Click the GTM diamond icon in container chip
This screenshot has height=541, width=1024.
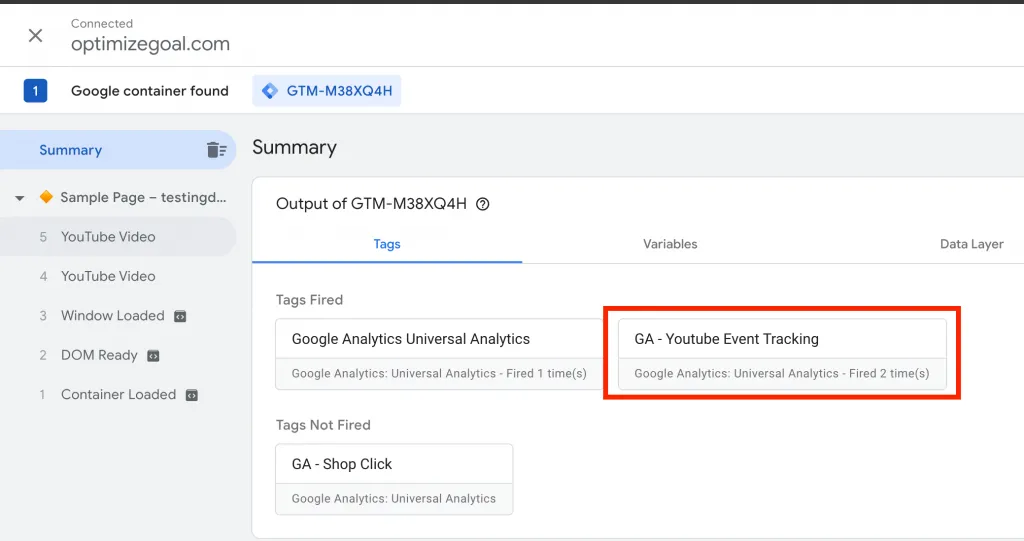[269, 91]
